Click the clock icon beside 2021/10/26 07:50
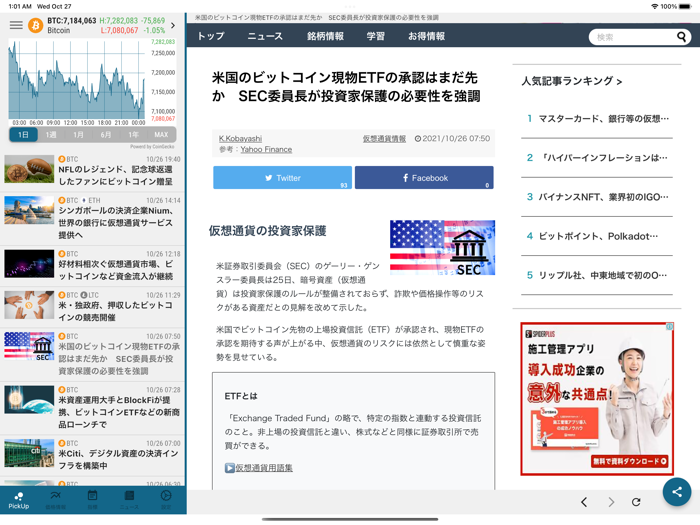The height and width of the screenshot is (525, 700). (x=417, y=139)
